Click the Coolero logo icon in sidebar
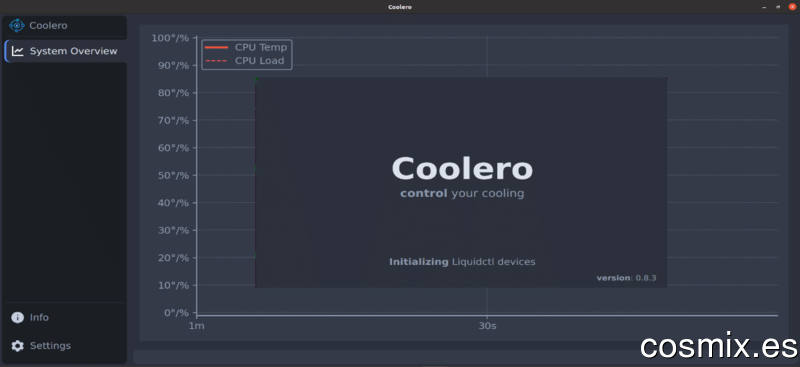The width and height of the screenshot is (800, 367). pyautogui.click(x=17, y=26)
